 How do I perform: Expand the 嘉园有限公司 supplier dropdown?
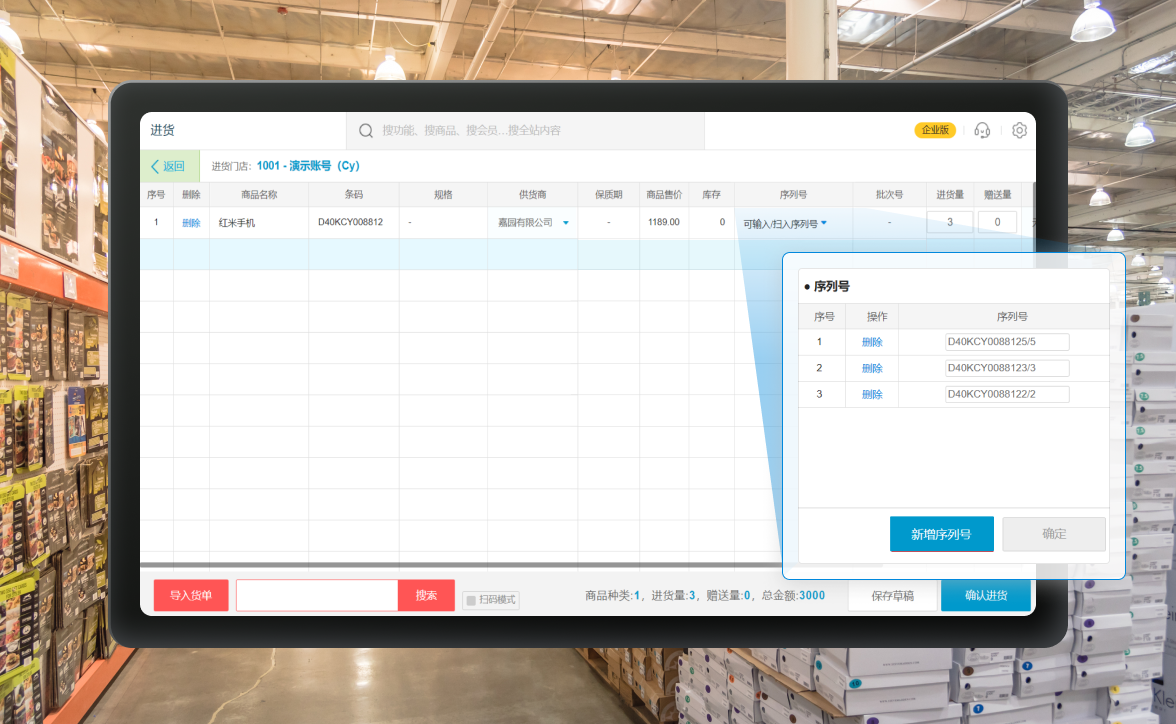pos(565,223)
